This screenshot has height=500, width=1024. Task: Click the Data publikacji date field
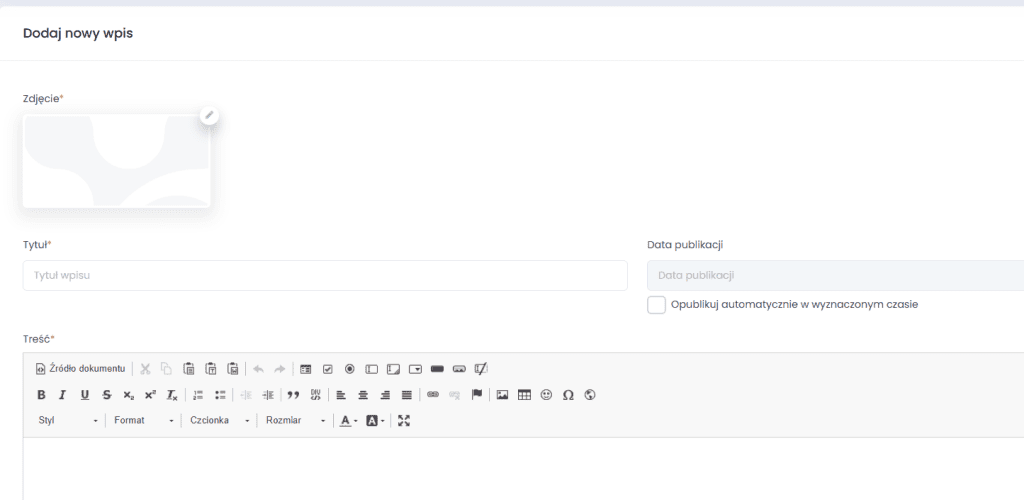835,275
